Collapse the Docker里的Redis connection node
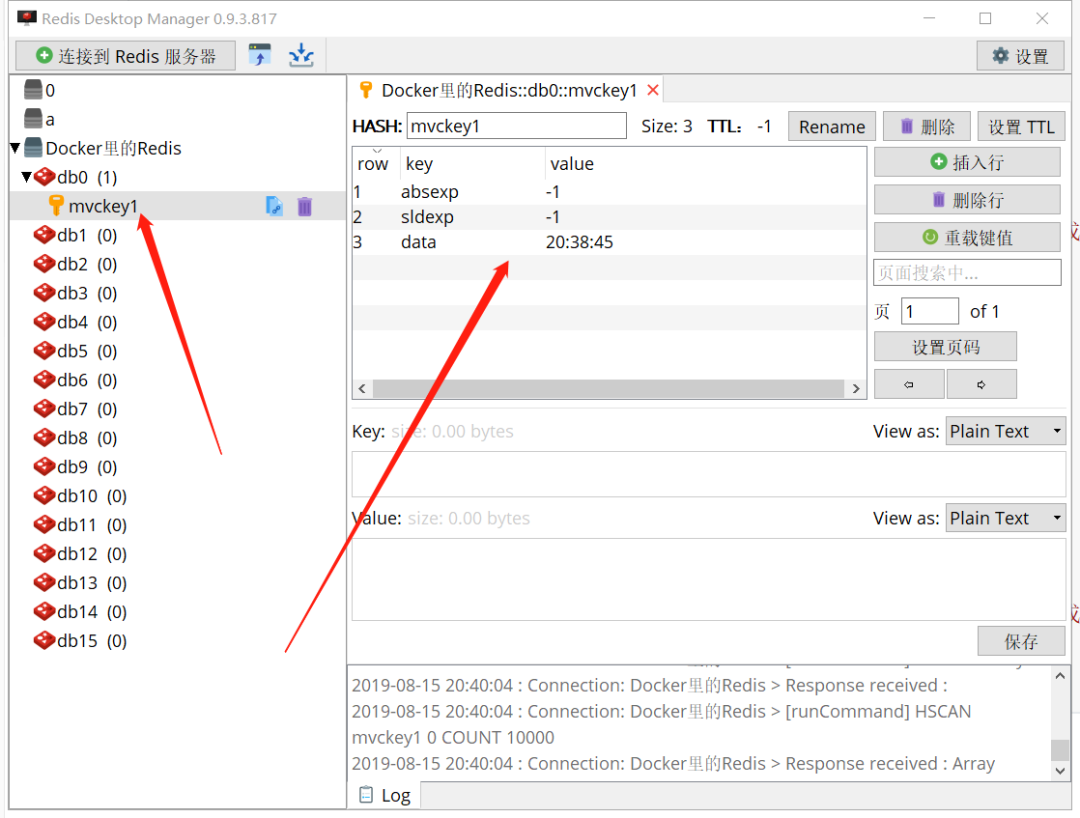1080x818 pixels. click(x=15, y=147)
